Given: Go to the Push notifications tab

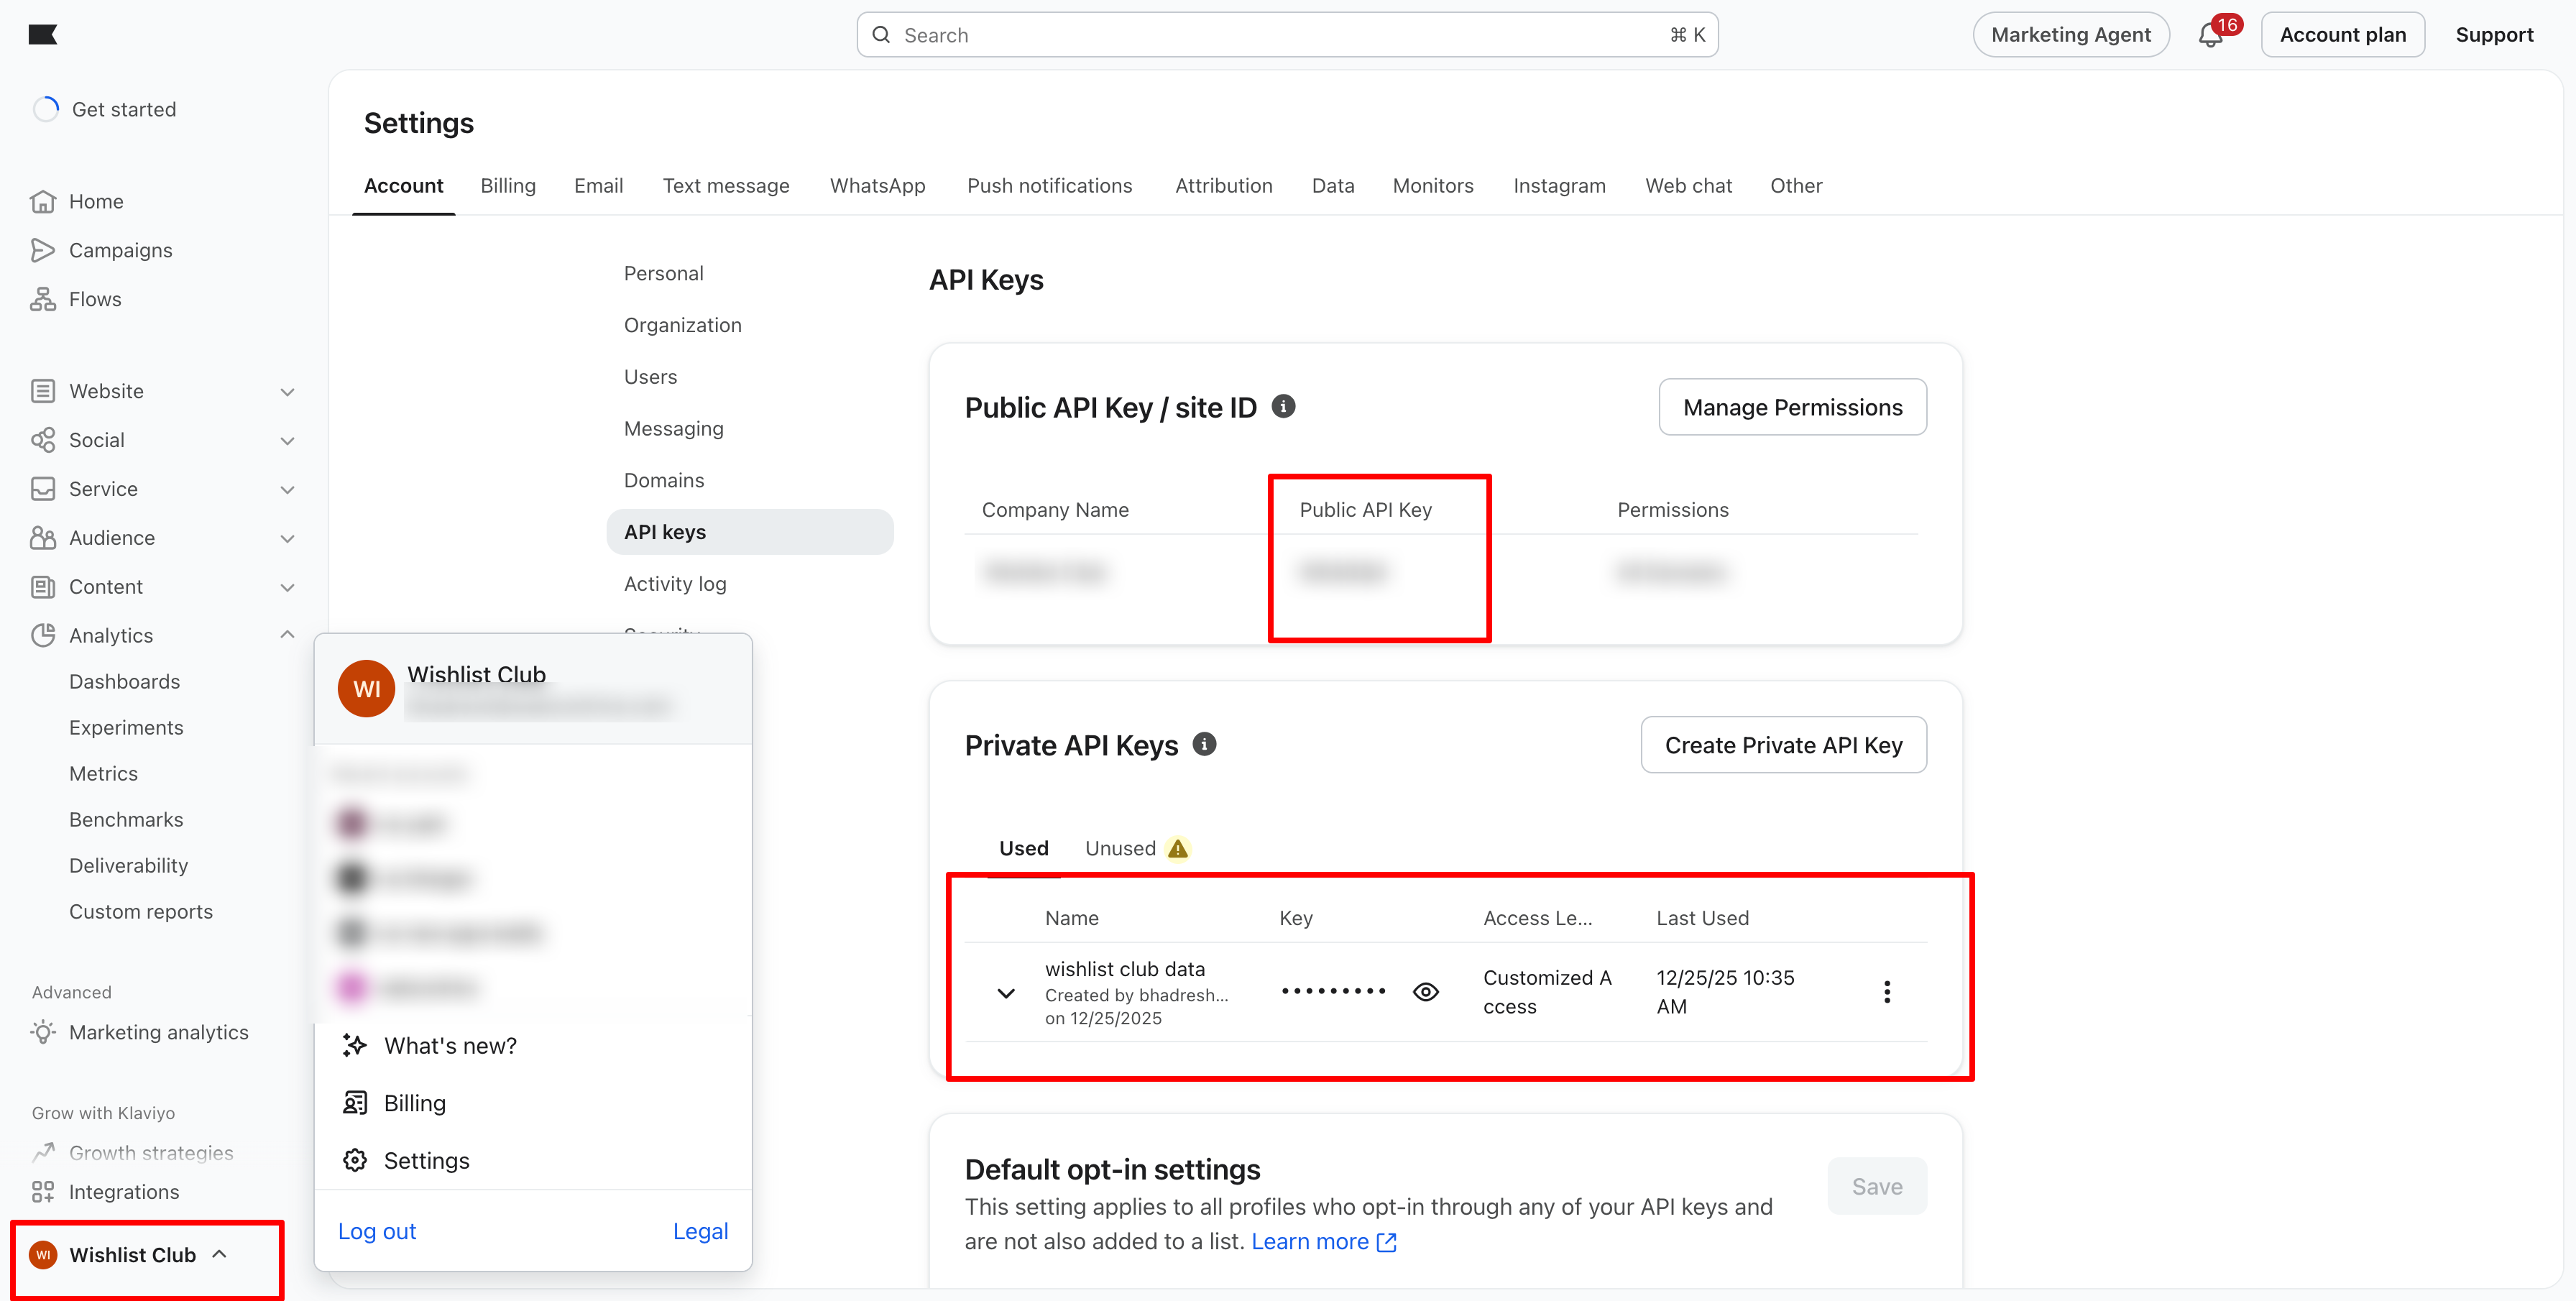Looking at the screenshot, I should coord(1050,186).
